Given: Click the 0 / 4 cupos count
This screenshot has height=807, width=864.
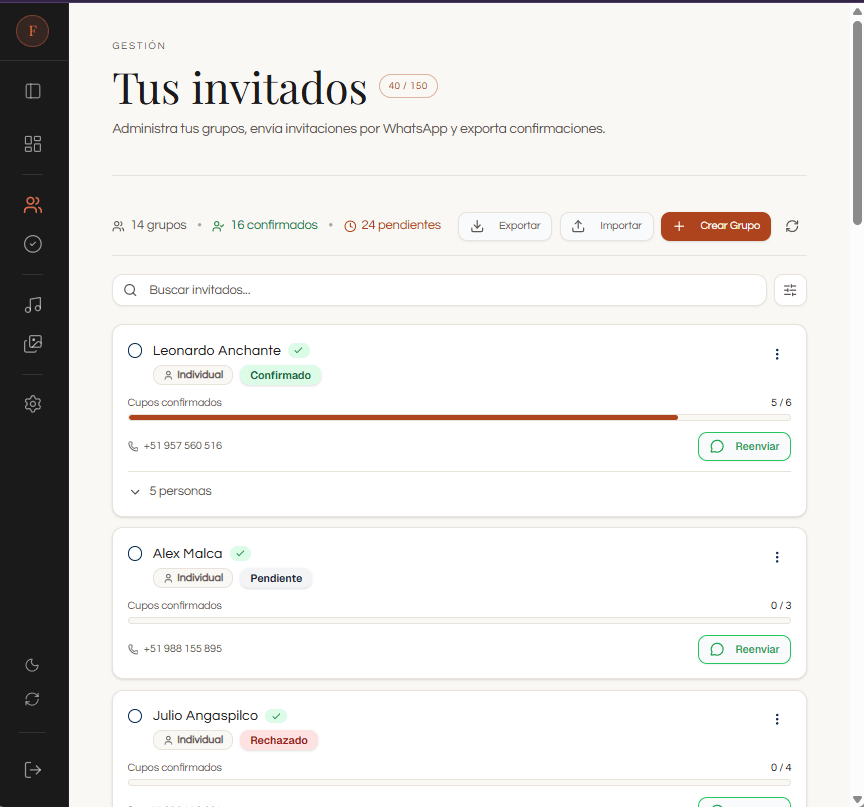Looking at the screenshot, I should coord(781,768).
